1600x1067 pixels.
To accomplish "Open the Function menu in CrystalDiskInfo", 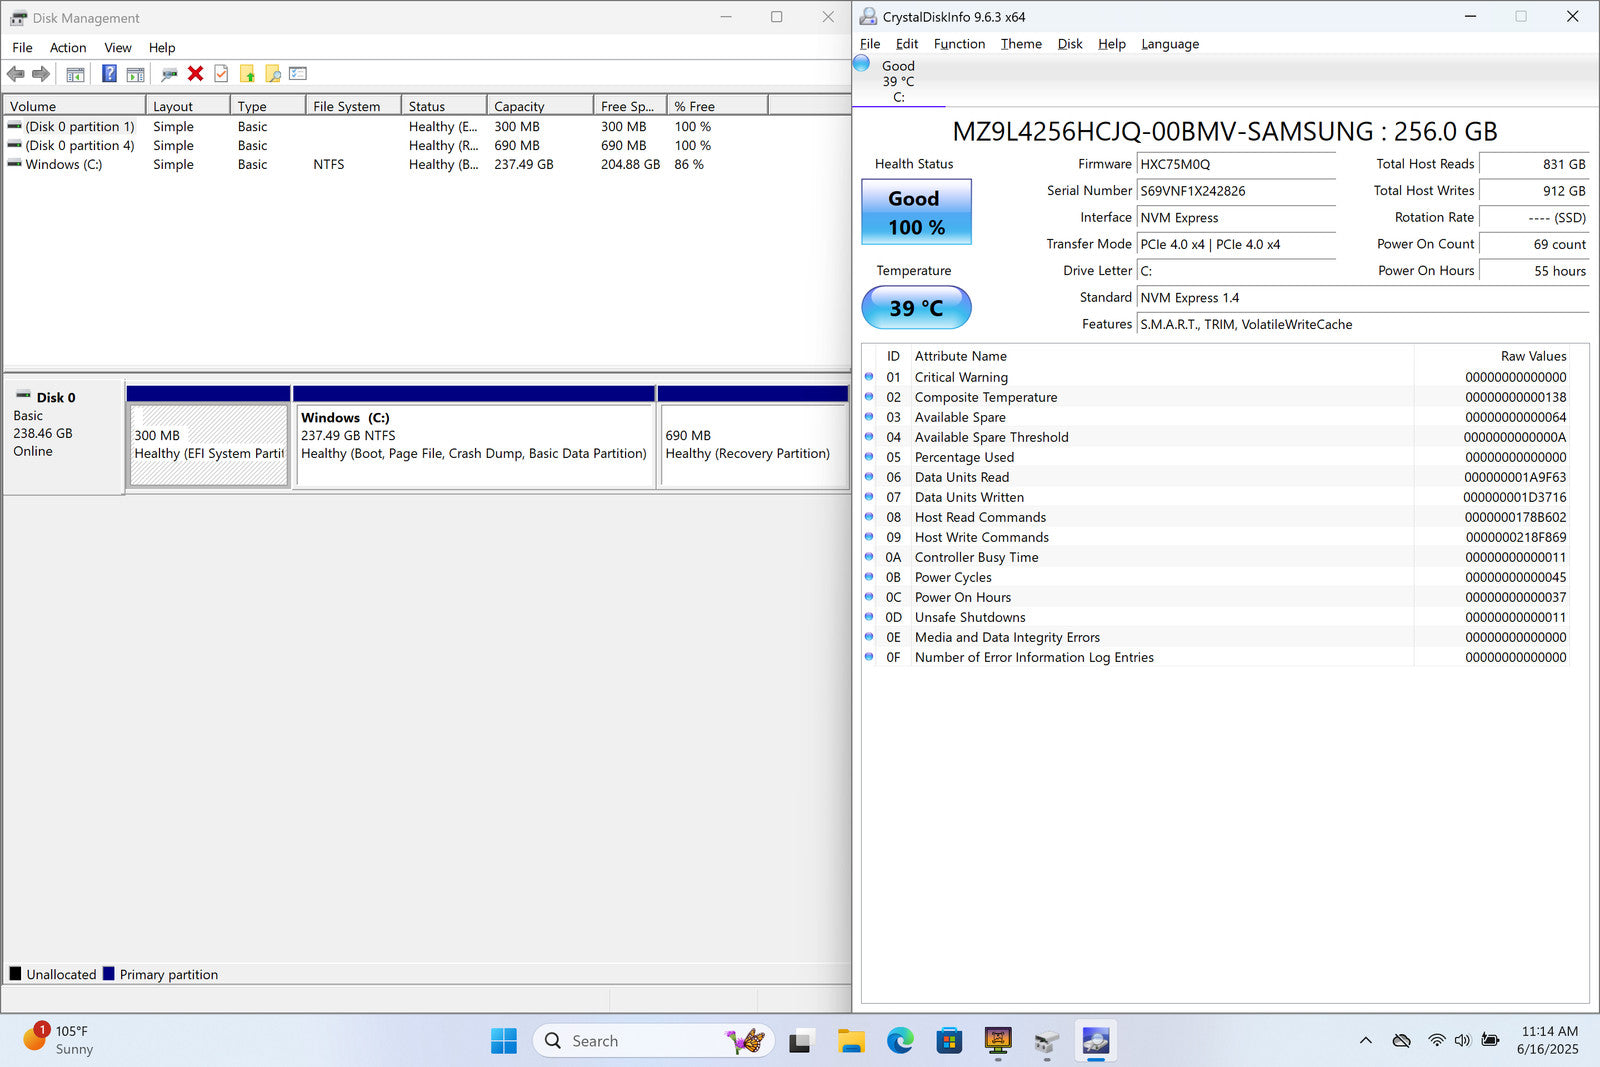I will [959, 44].
